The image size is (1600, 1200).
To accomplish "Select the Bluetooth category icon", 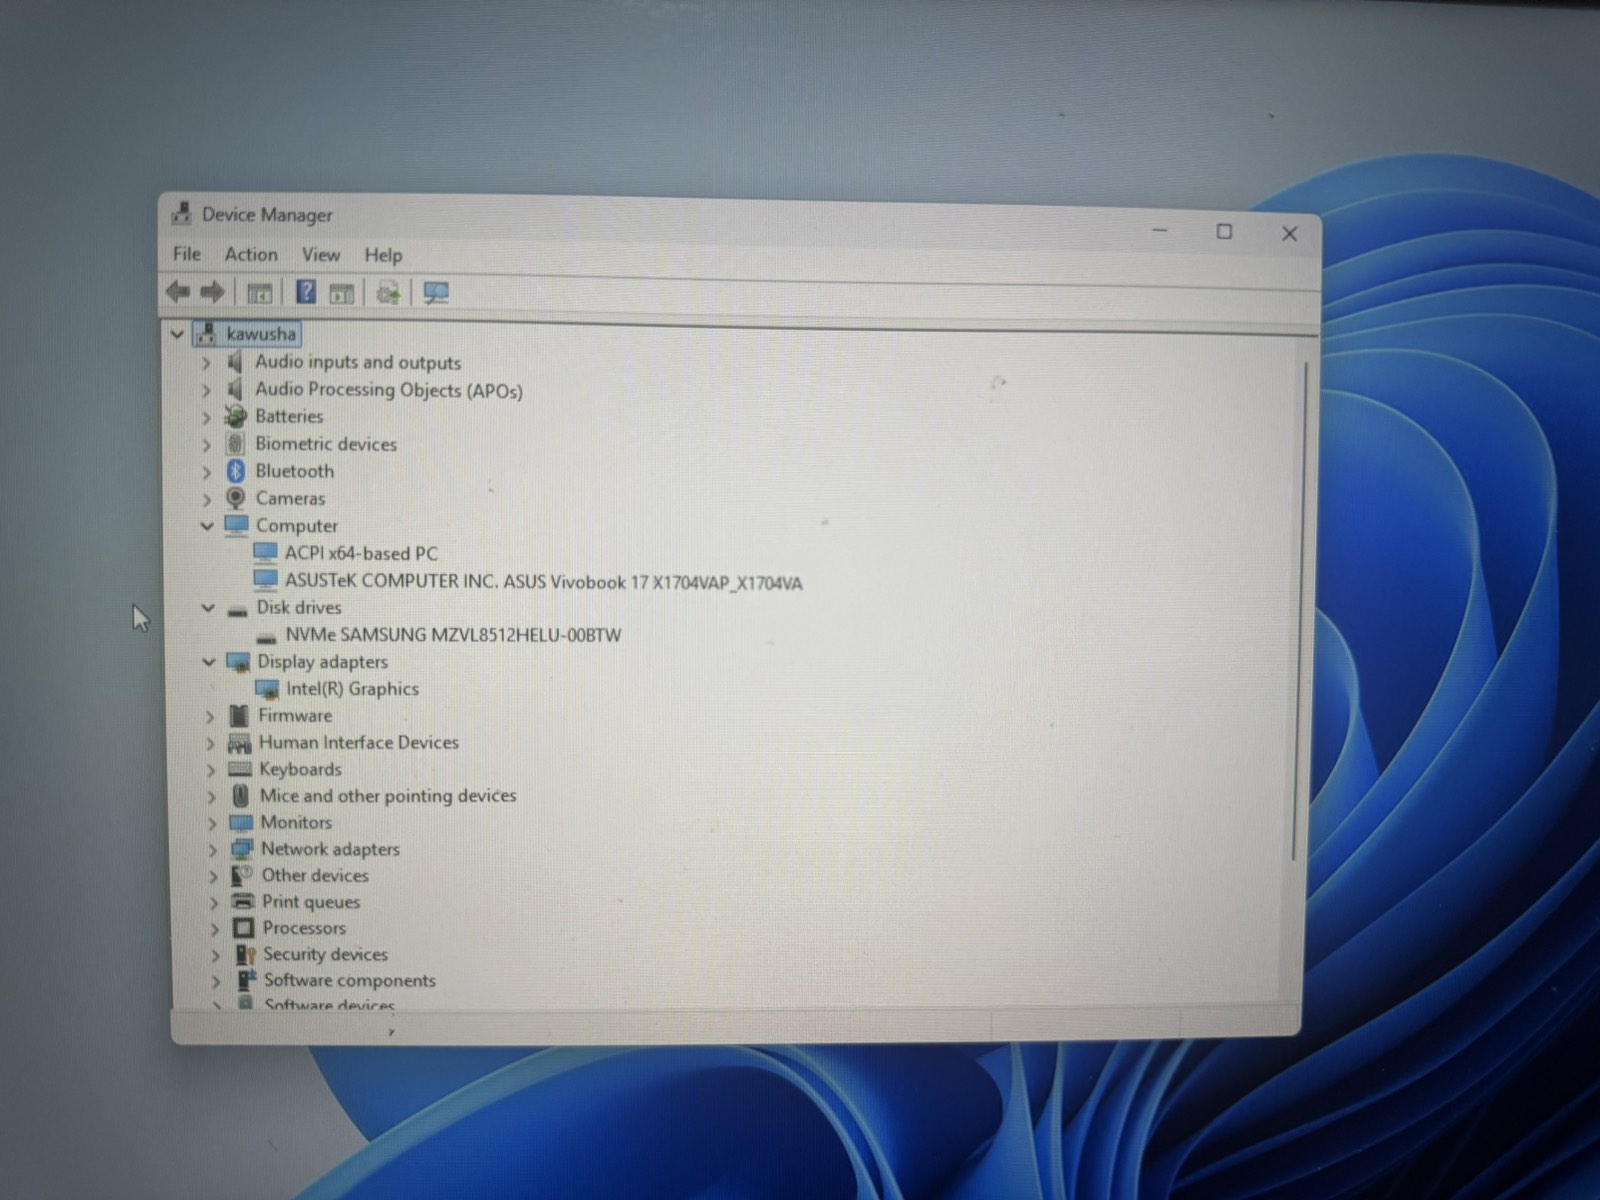I will [236, 471].
